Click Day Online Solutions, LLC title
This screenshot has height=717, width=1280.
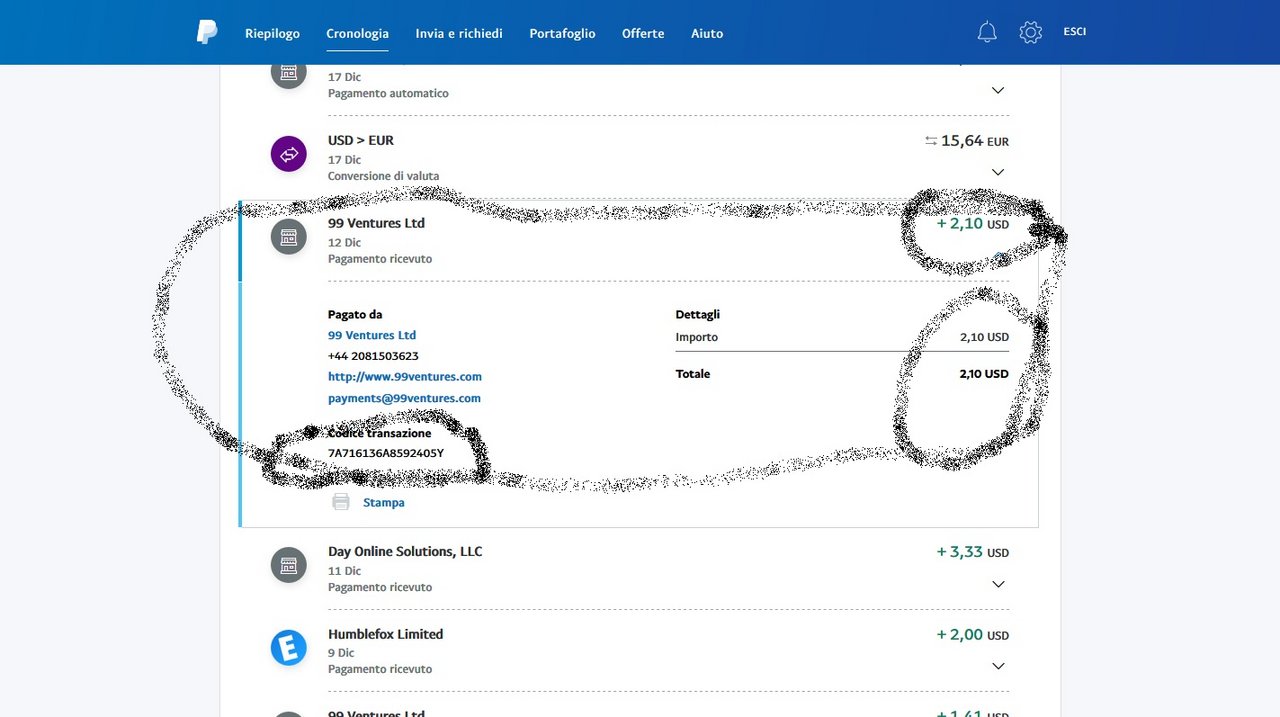click(x=405, y=551)
